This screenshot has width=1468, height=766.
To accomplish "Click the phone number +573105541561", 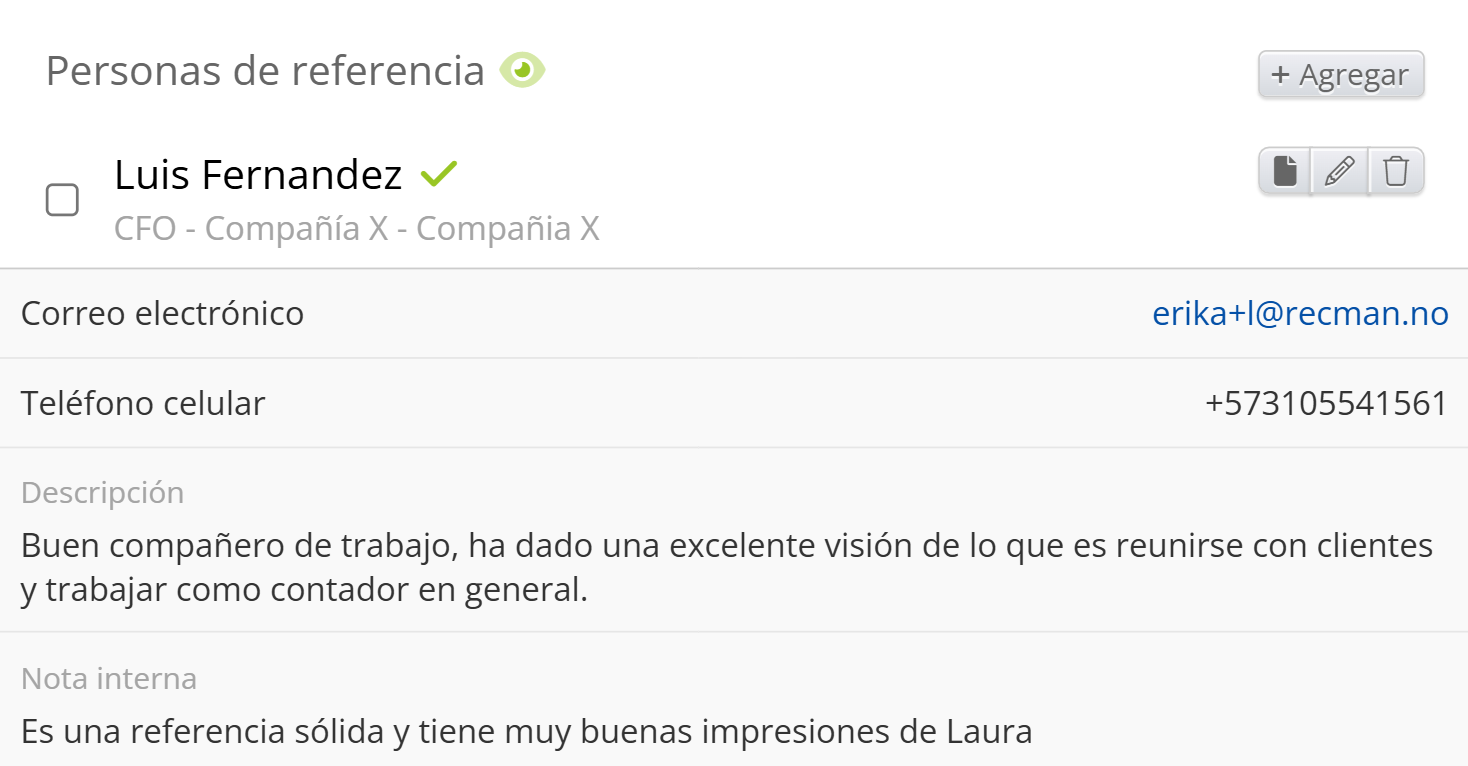I will click(1326, 403).
